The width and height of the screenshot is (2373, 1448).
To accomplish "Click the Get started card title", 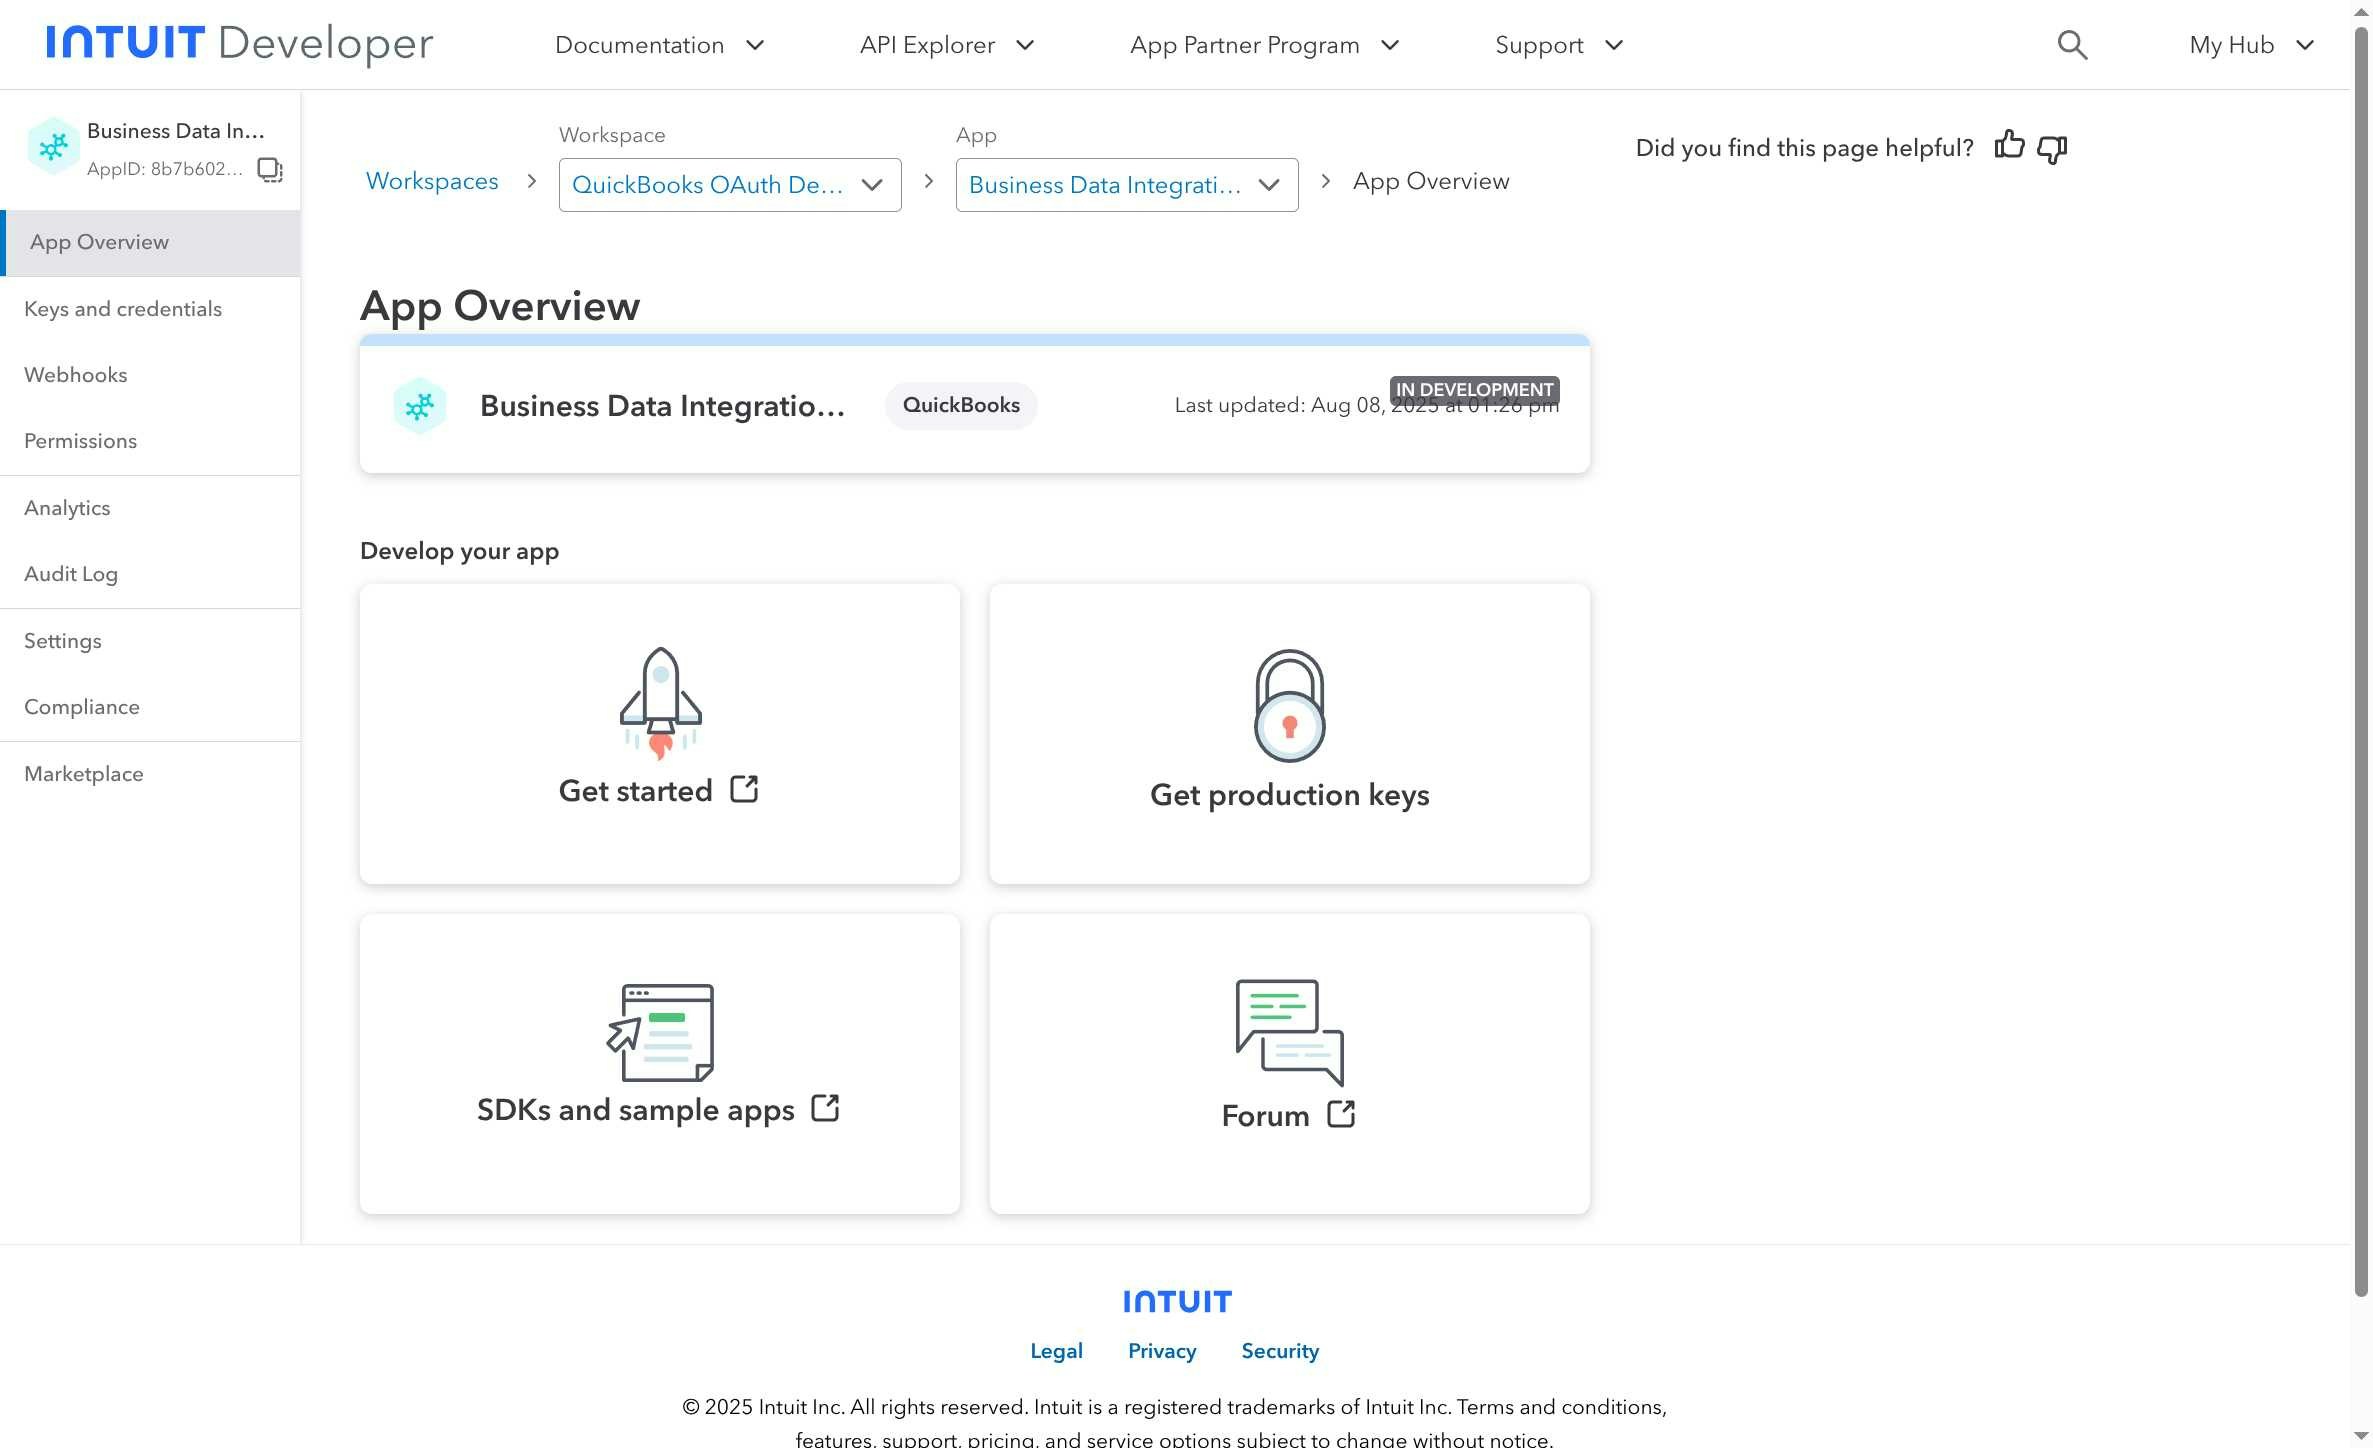I will coord(635,791).
